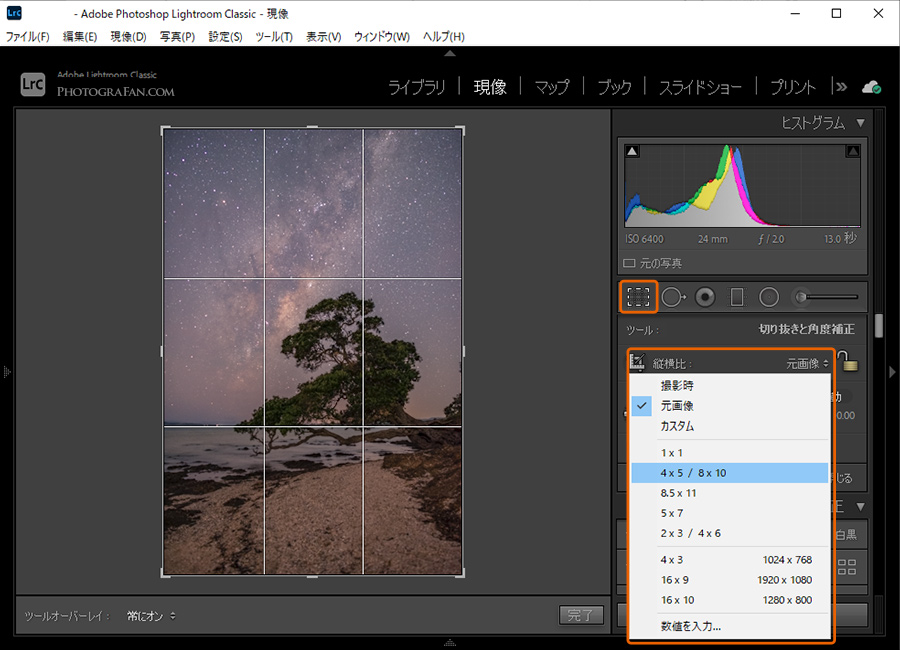
Task: Click the bottom-right crop corner handle
Action: pyautogui.click(x=461, y=573)
